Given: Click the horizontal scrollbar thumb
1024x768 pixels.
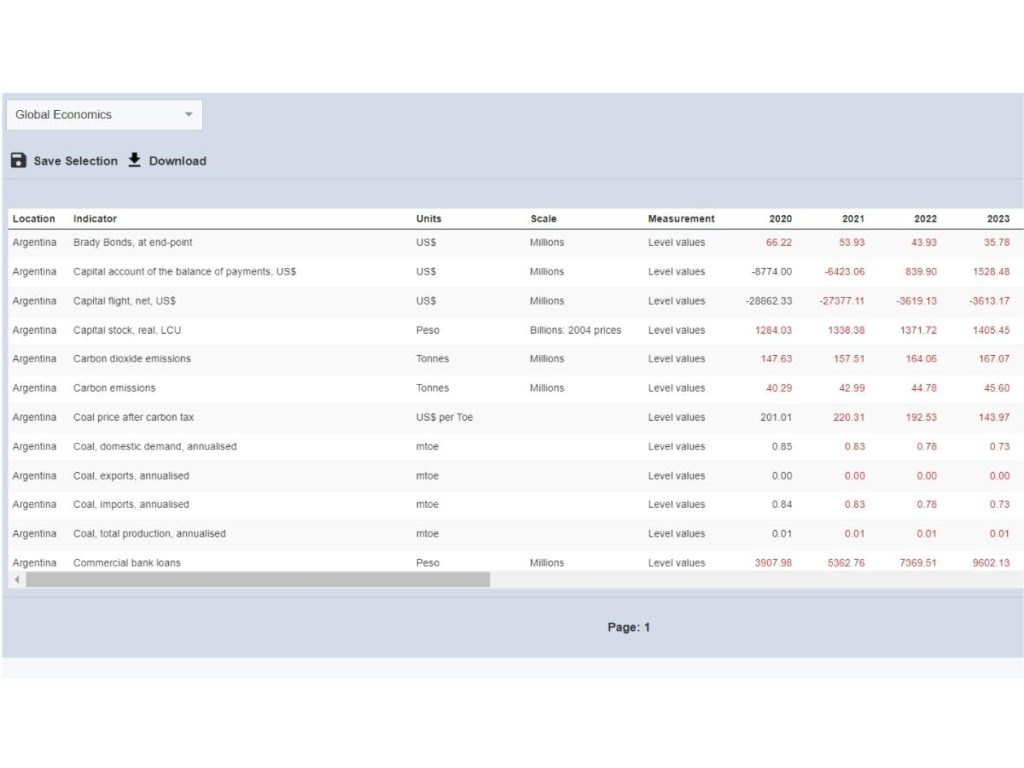Looking at the screenshot, I should pyautogui.click(x=258, y=579).
